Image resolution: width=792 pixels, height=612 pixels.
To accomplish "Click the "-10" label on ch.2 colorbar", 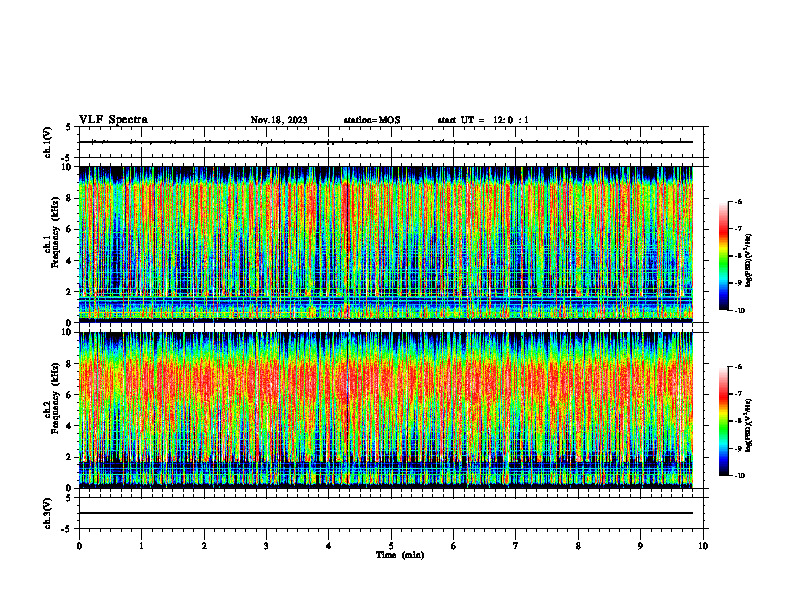I will [739, 476].
